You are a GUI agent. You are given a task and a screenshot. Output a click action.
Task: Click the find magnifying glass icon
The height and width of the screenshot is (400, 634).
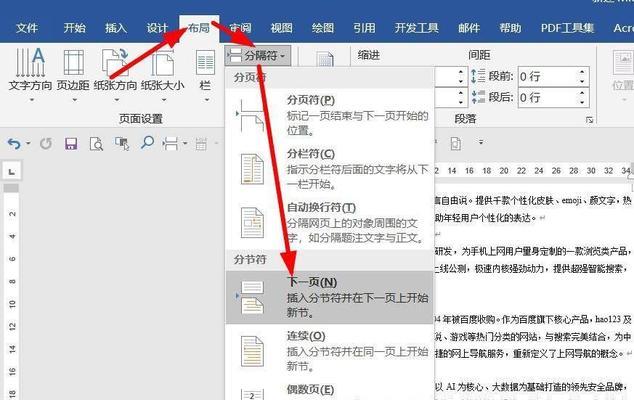point(147,142)
